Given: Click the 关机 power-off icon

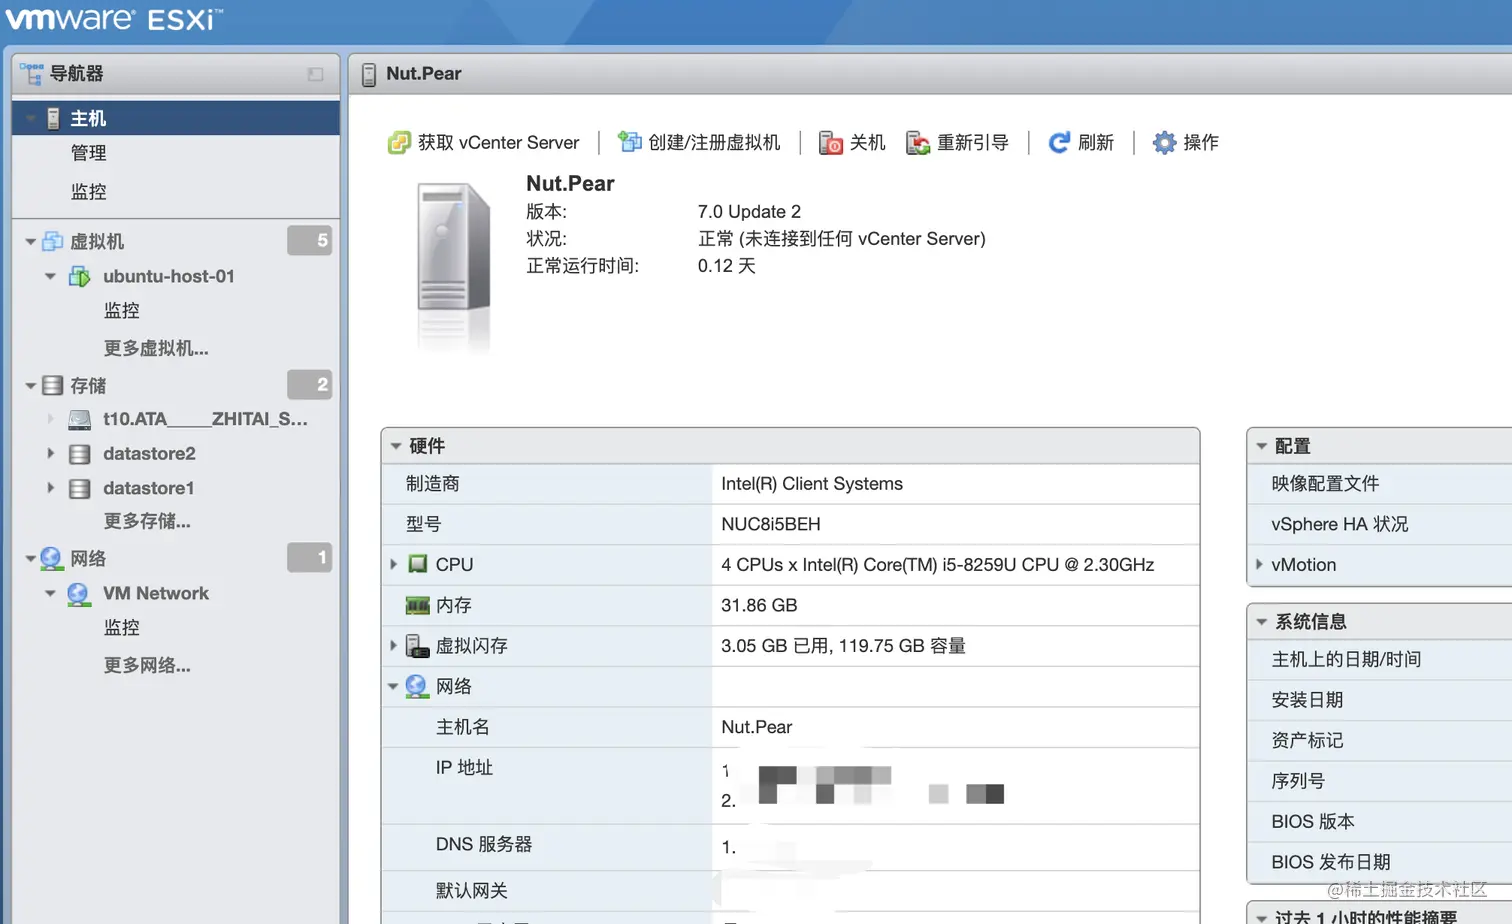Looking at the screenshot, I should point(830,143).
